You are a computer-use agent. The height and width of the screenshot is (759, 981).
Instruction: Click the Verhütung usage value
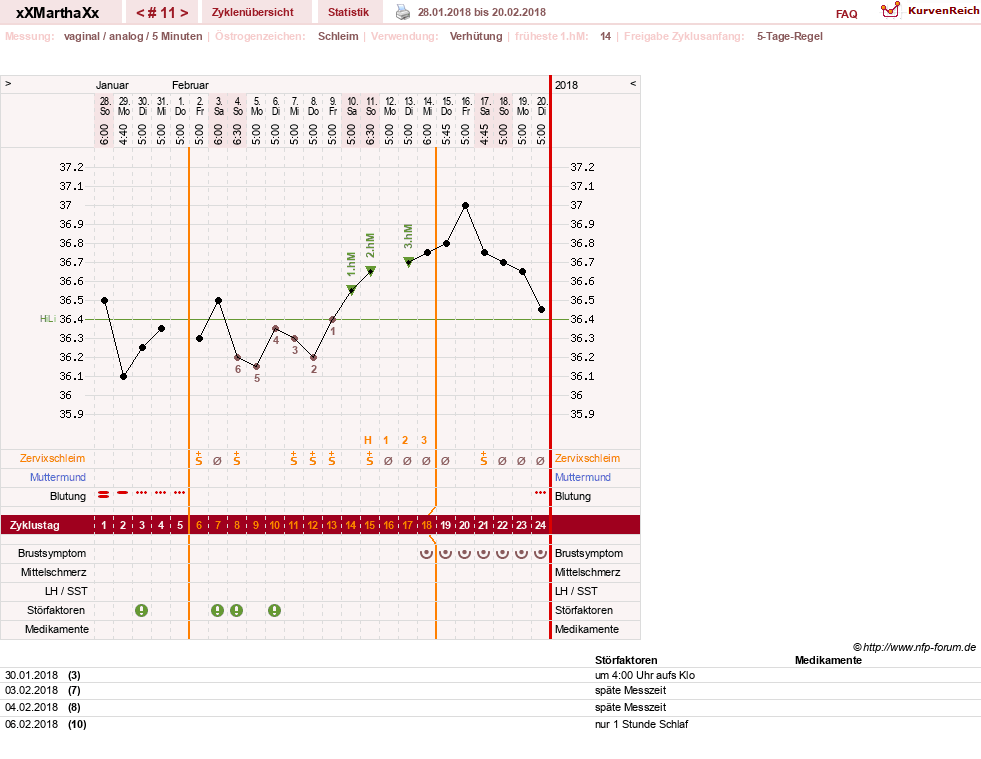point(476,36)
